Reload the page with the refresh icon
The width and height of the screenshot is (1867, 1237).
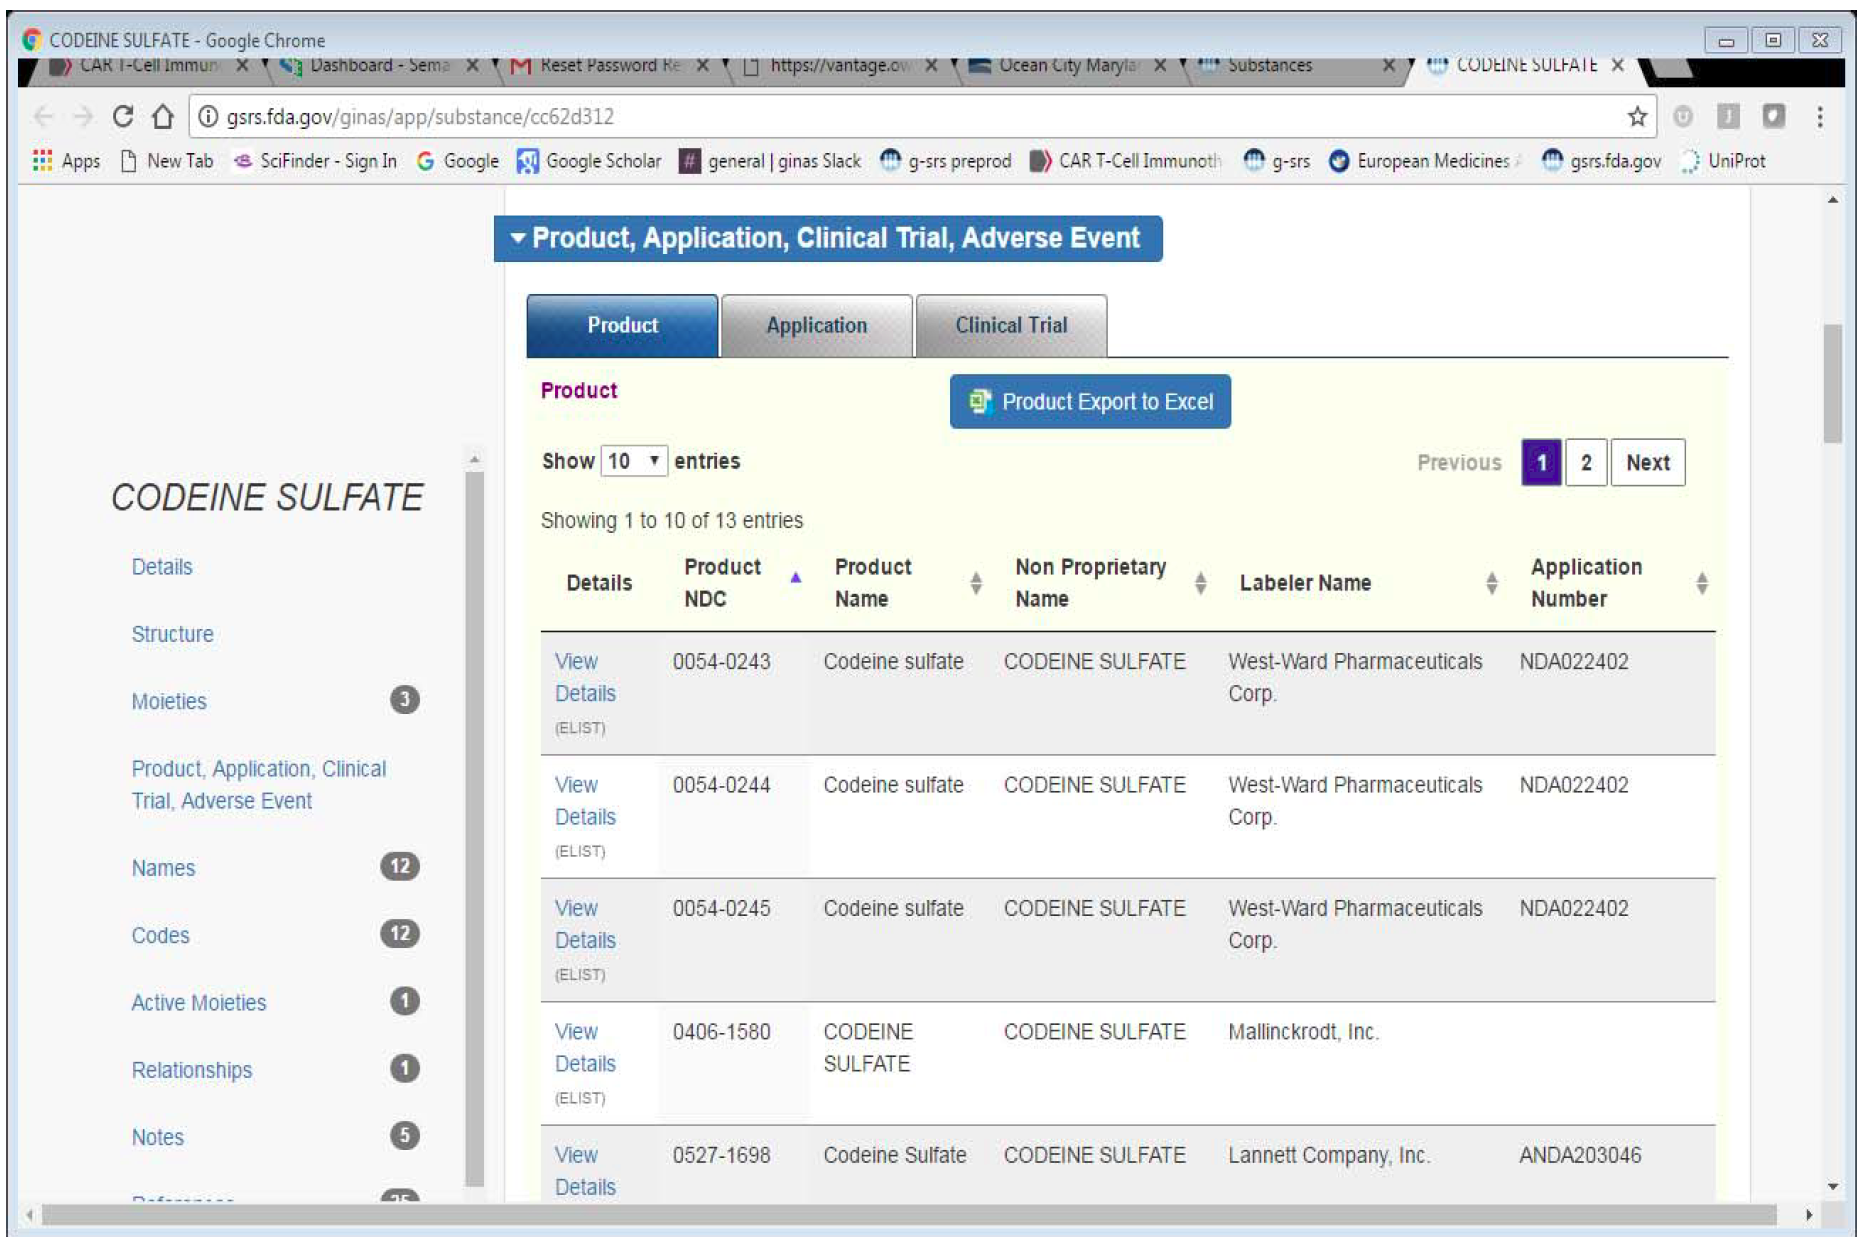[123, 116]
